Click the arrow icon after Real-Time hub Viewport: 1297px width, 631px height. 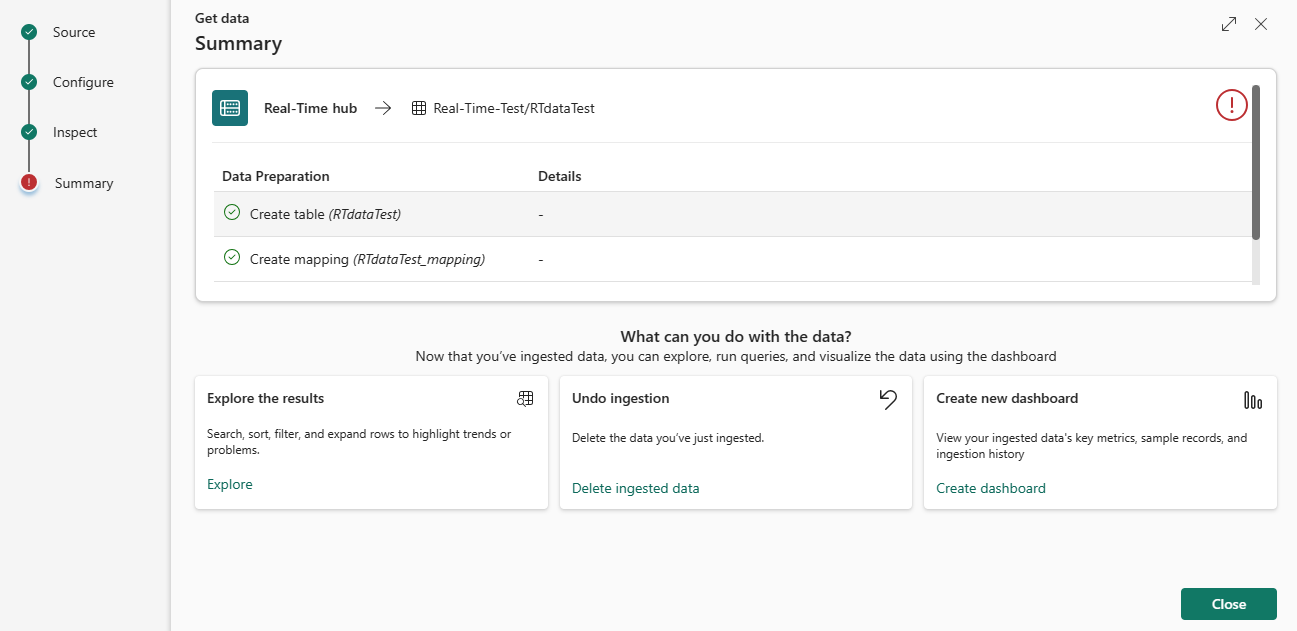383,108
